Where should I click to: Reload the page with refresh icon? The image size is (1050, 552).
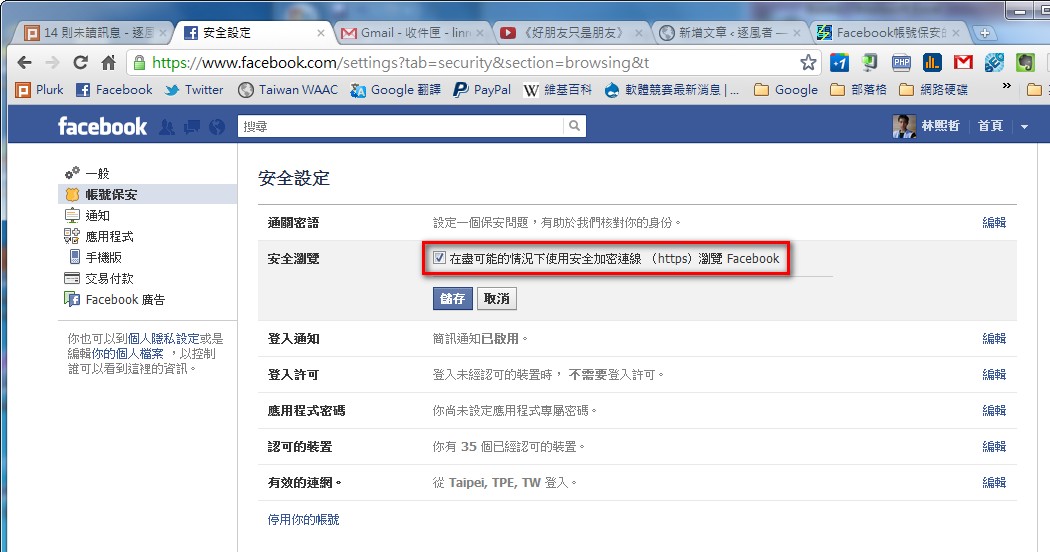[x=80, y=63]
